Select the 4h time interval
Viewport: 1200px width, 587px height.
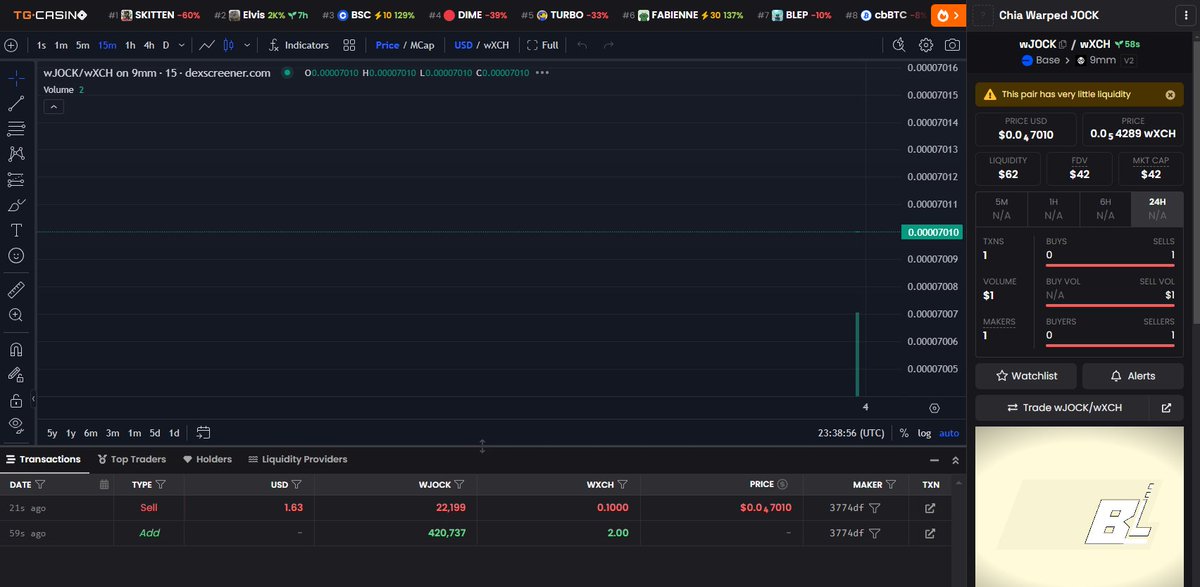(x=149, y=45)
